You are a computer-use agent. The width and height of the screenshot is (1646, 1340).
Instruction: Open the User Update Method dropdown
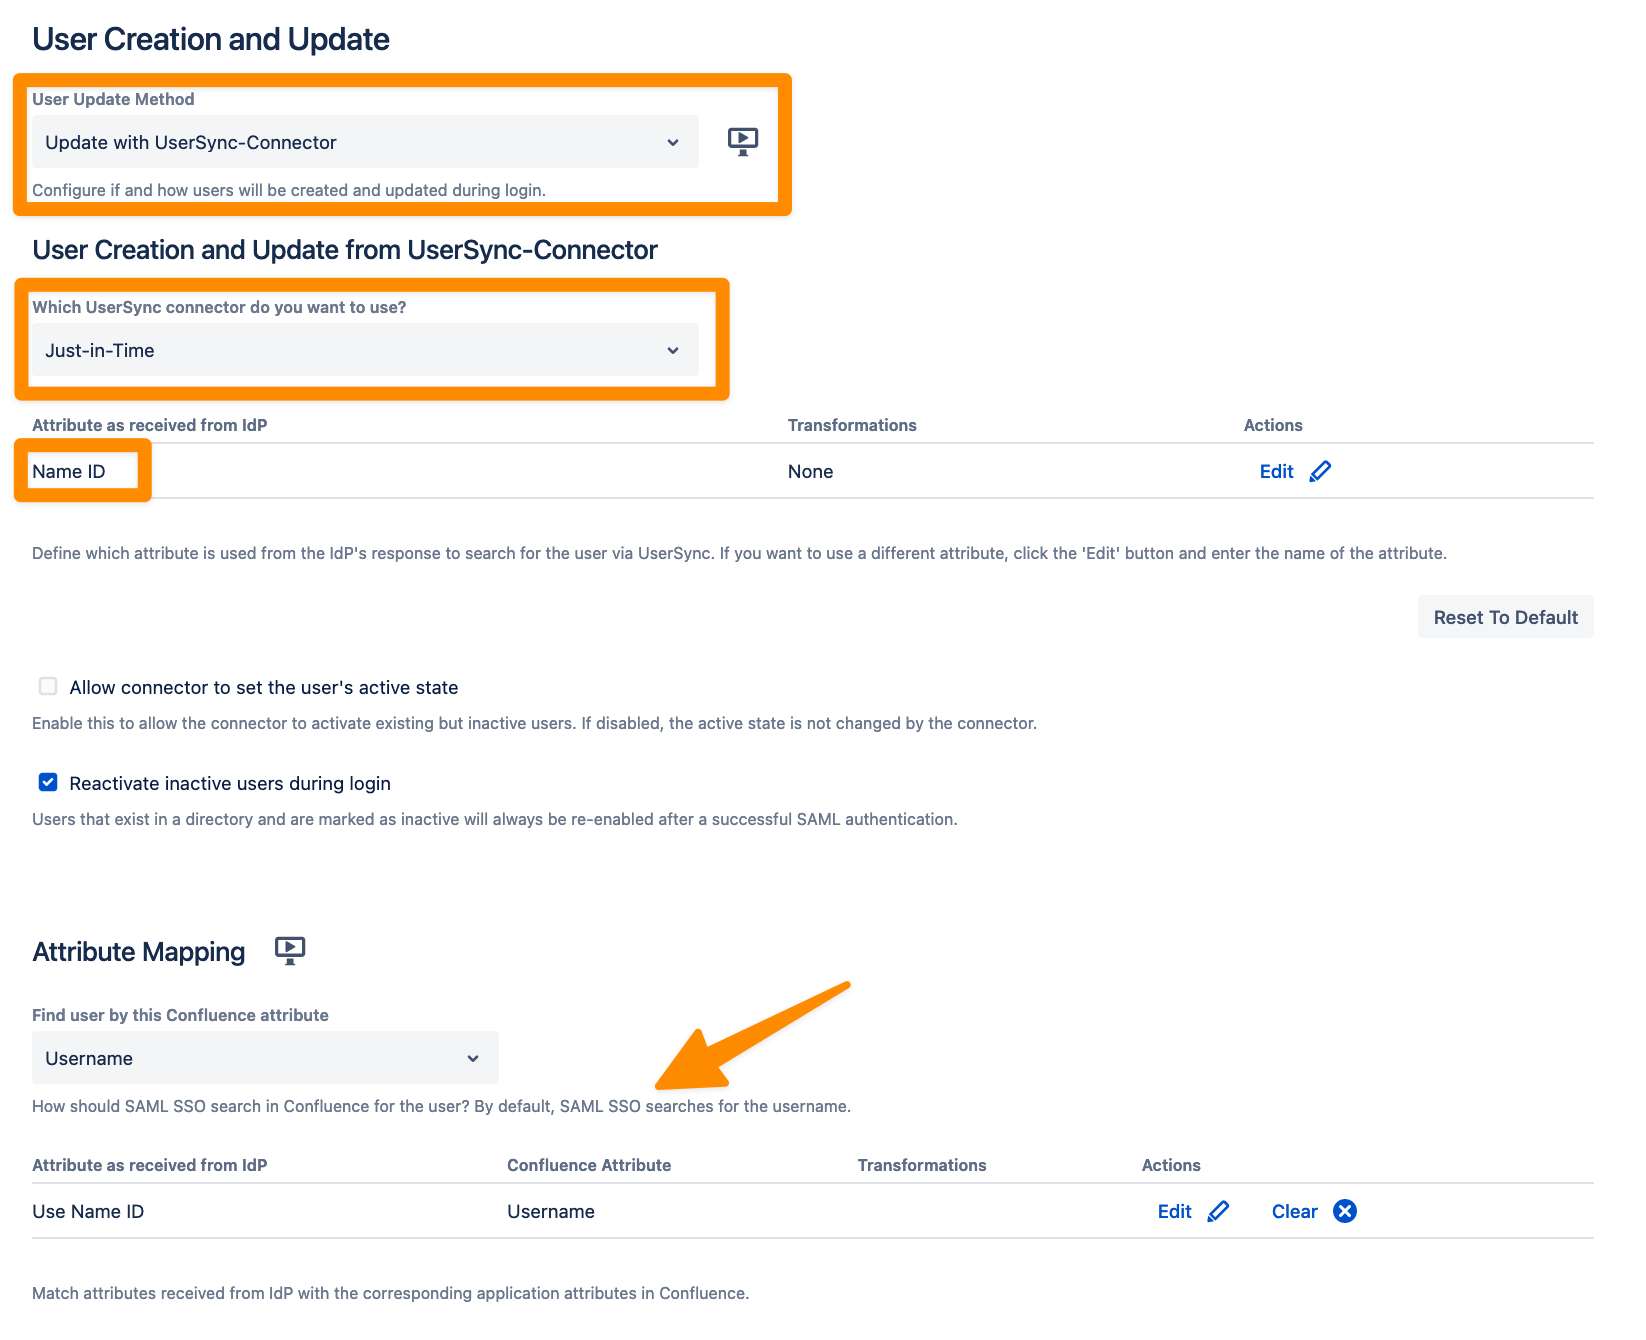(364, 142)
